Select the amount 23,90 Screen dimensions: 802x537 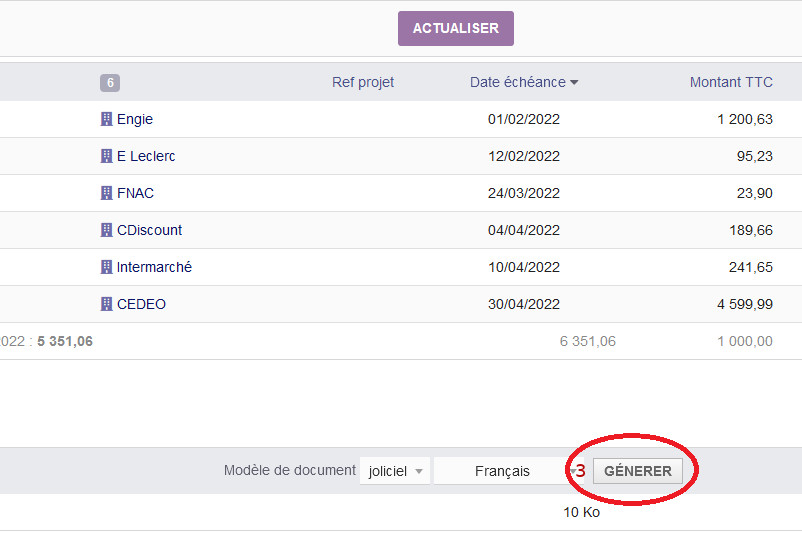(754, 193)
